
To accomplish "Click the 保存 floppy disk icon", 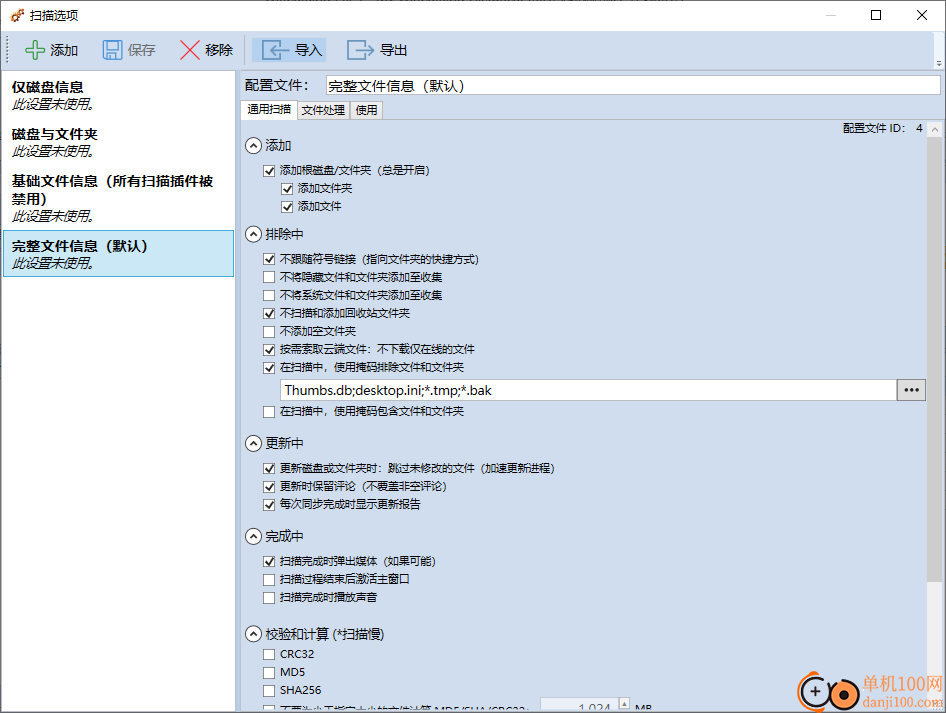I will (112, 50).
